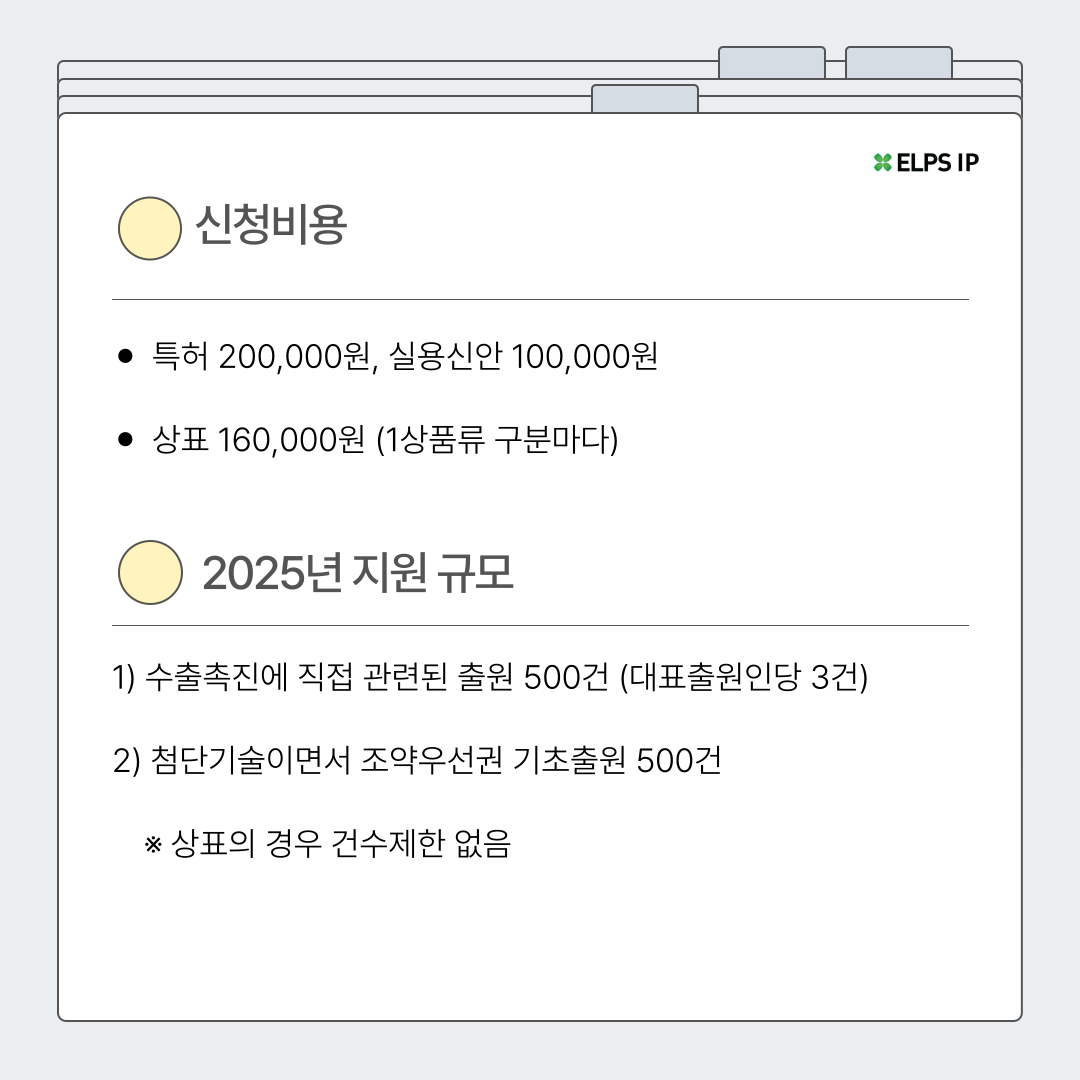Viewport: 1080px width, 1080px height.
Task: Click the 2025년 지원 규모 heading
Action: click(357, 574)
